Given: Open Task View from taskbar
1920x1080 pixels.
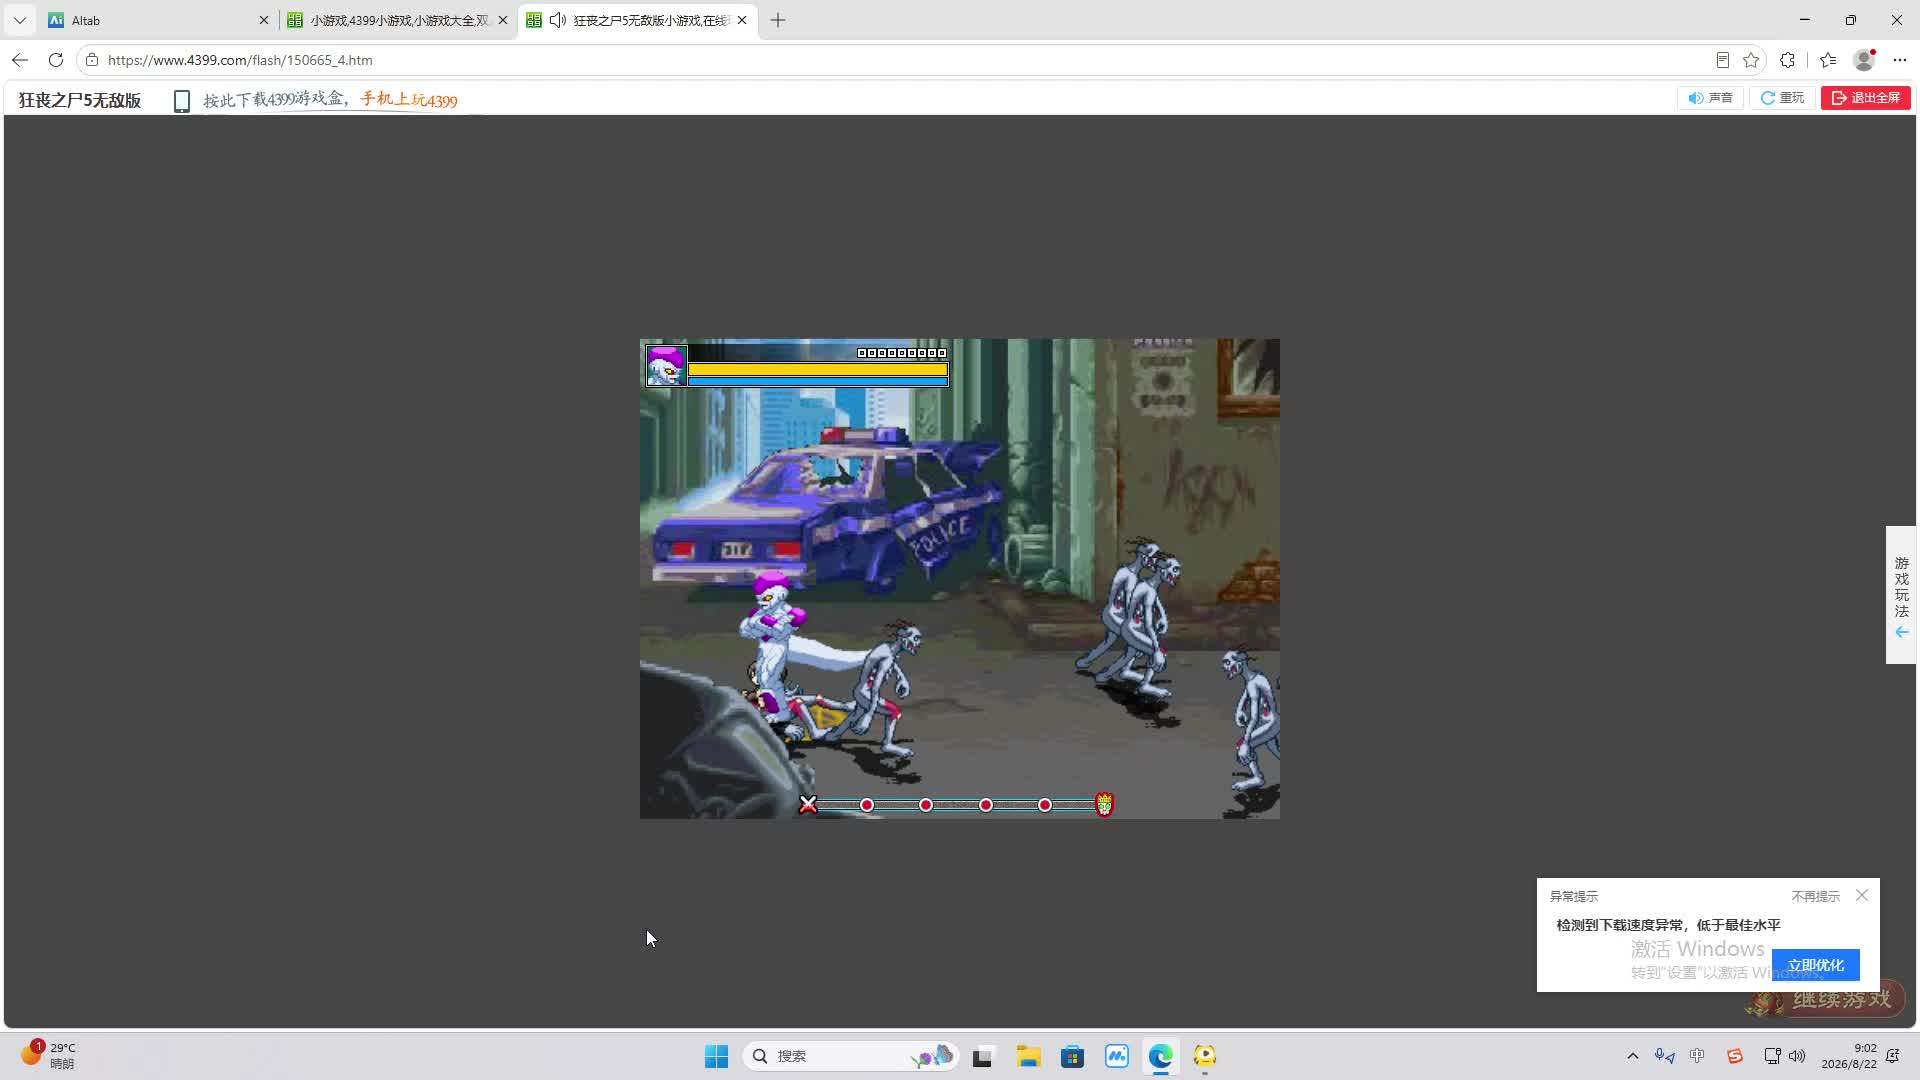Looking at the screenshot, I should [x=983, y=1056].
